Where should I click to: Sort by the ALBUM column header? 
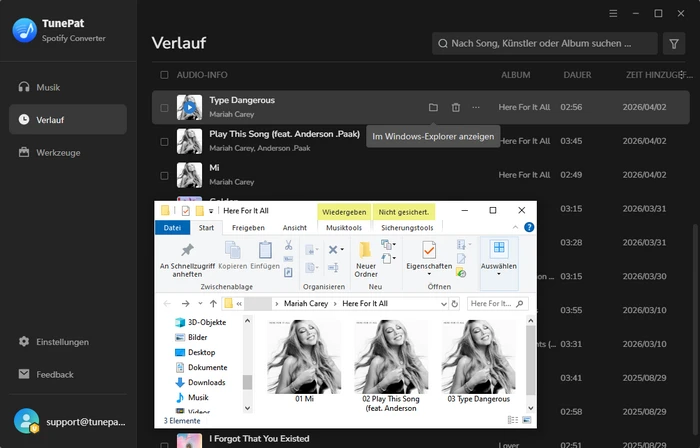(516, 75)
